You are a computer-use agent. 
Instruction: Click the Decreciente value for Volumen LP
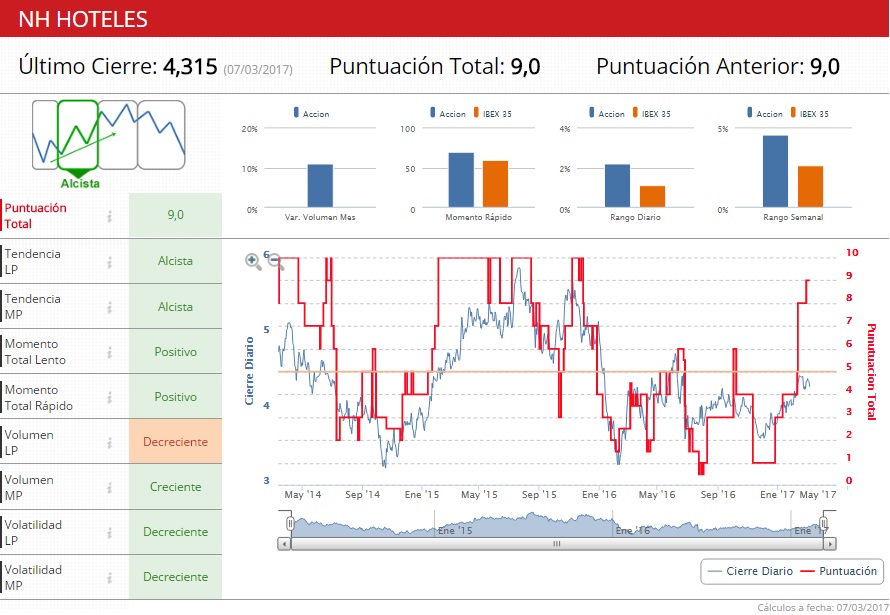click(x=175, y=441)
